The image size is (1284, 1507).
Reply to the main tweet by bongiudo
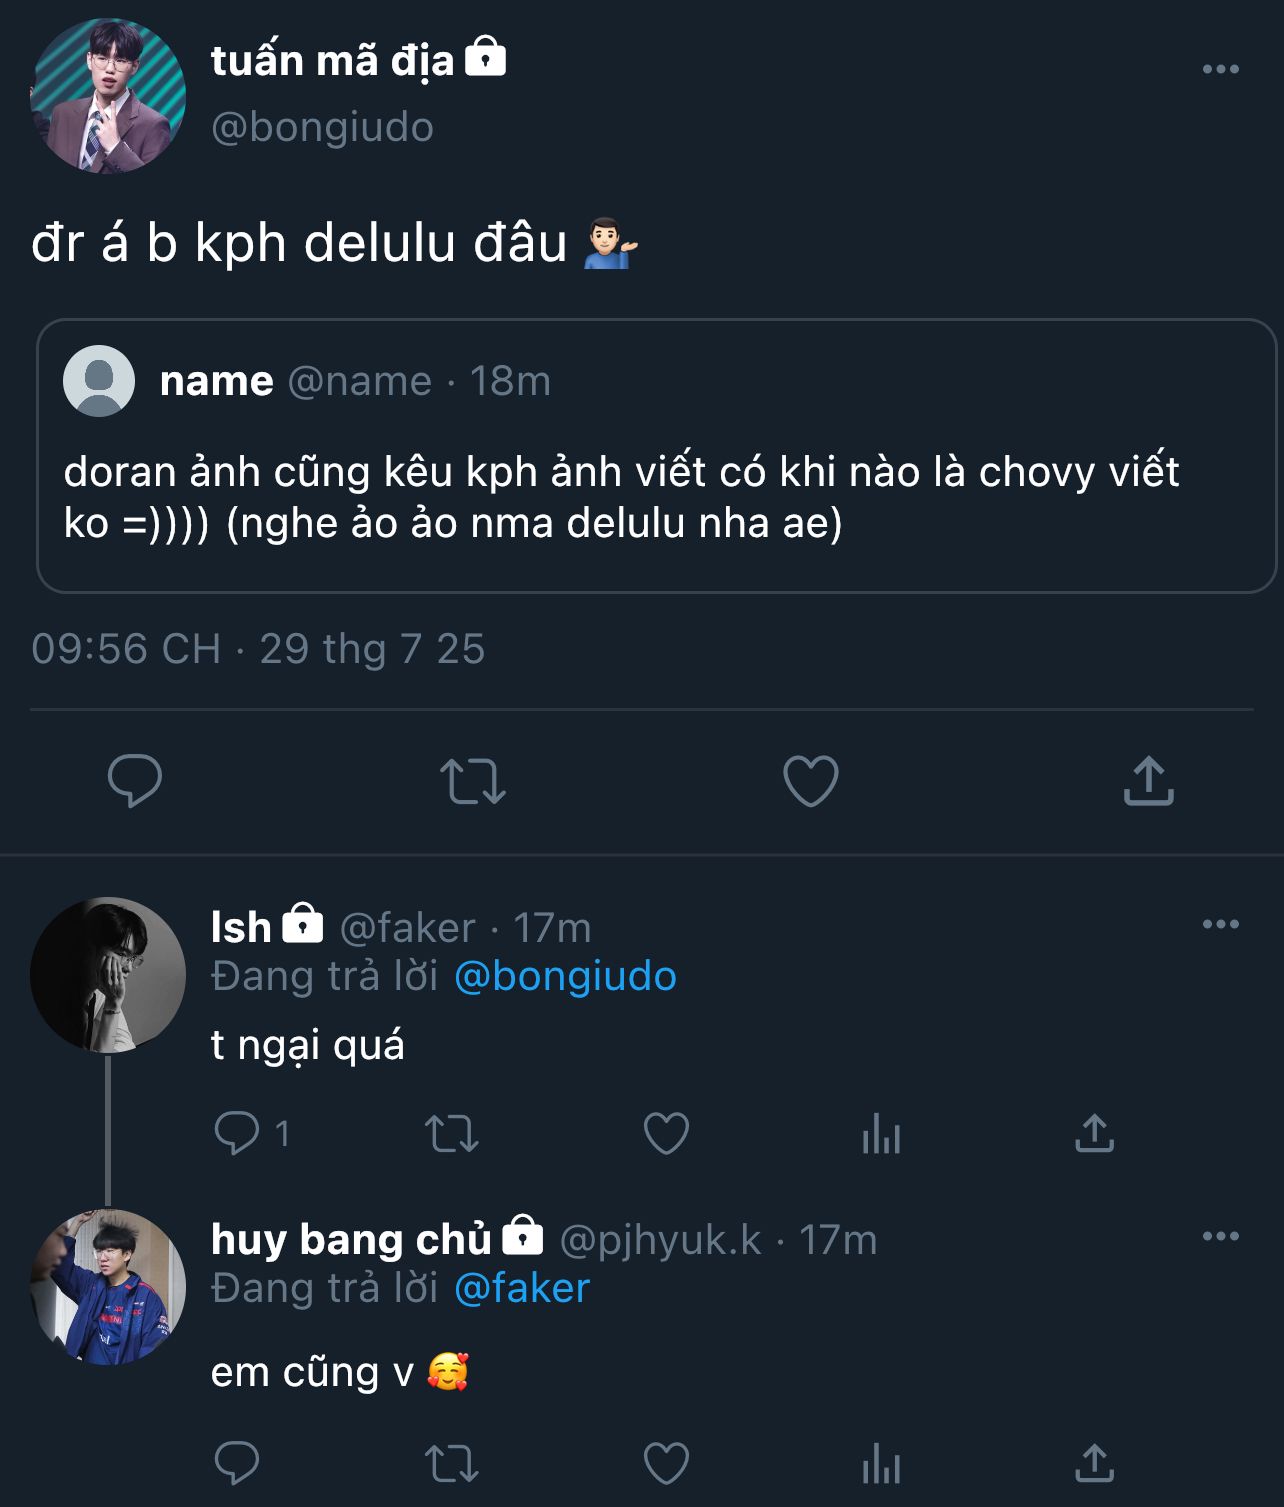tap(135, 781)
